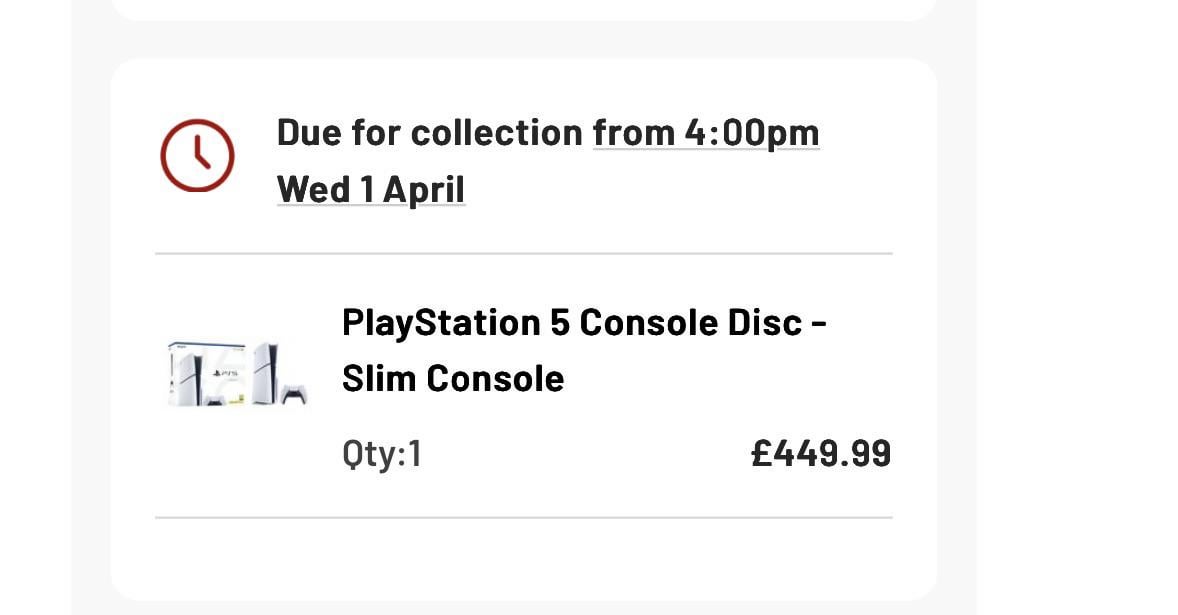Click the "Slim Console" line of the title

click(x=453, y=379)
